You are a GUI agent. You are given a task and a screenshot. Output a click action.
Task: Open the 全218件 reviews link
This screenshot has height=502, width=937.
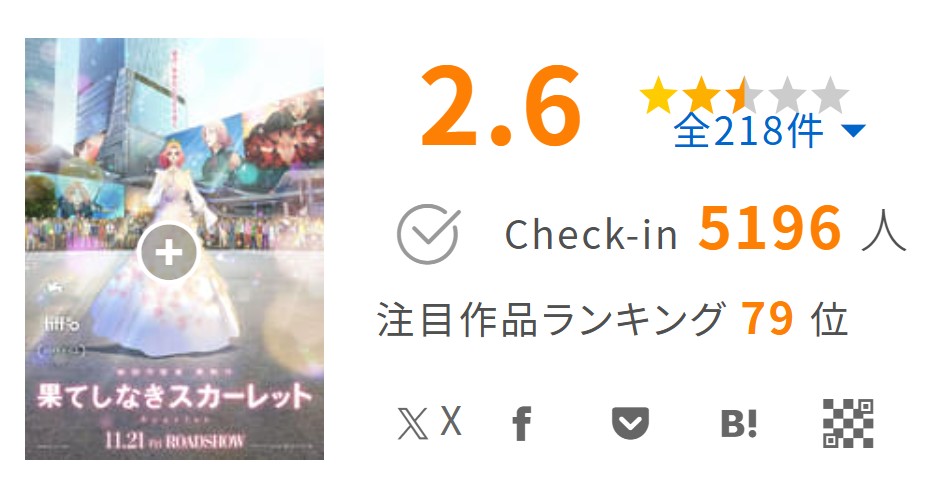(x=748, y=131)
